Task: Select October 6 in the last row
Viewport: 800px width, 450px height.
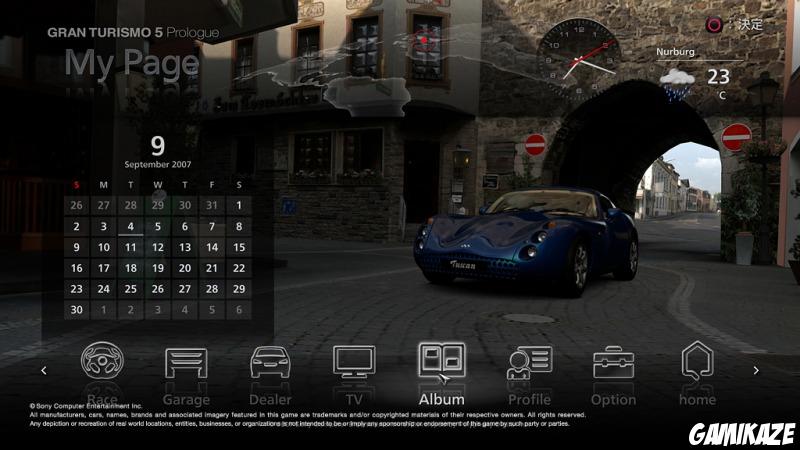Action: [239, 310]
